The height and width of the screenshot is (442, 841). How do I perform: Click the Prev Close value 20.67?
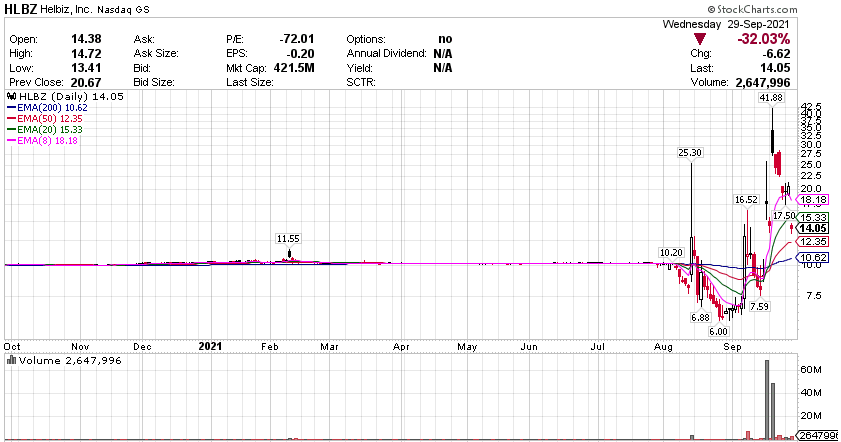[86, 83]
